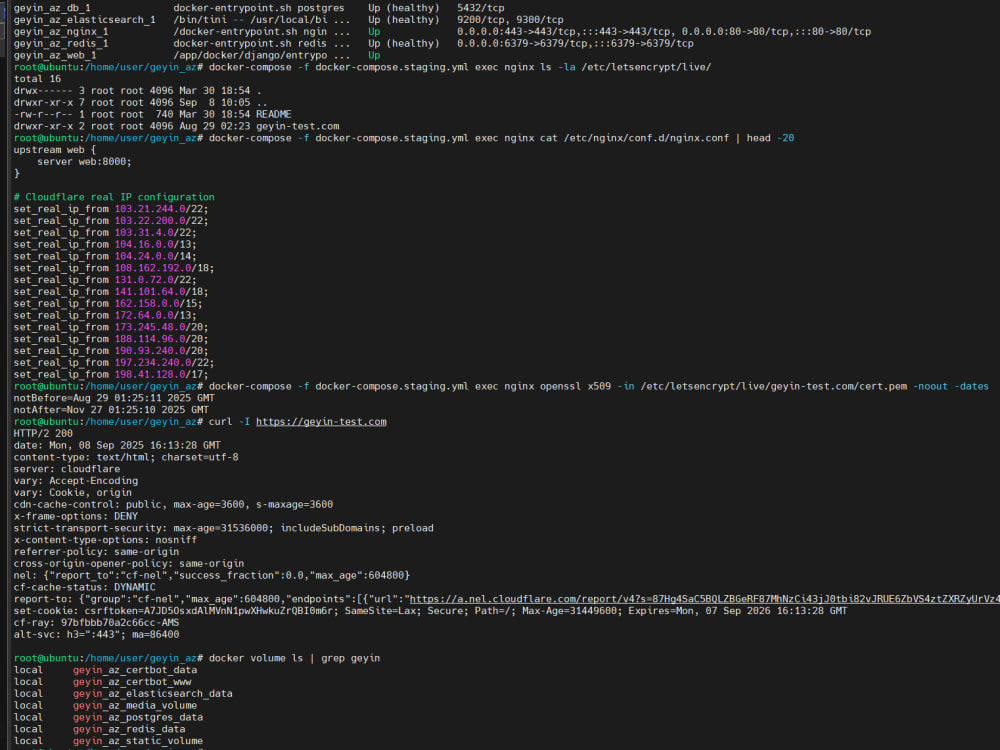
Task: Click the 'docker volume ls | grep geyin' command
Action: point(294,658)
